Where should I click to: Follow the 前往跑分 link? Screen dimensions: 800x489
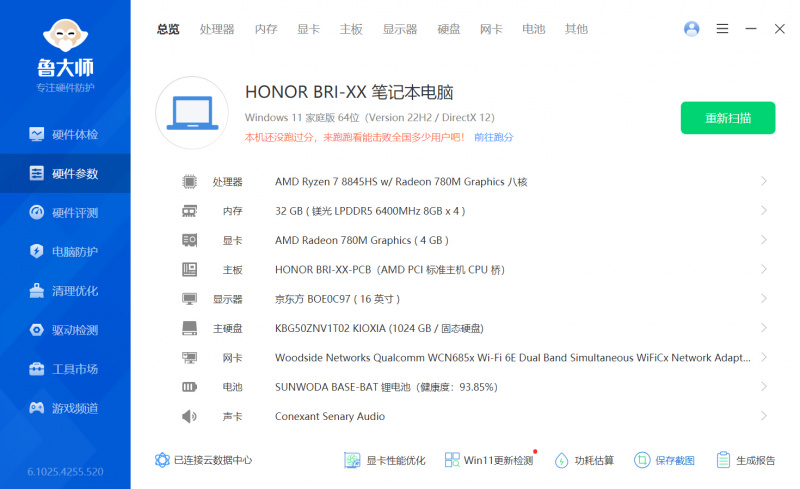493,137
